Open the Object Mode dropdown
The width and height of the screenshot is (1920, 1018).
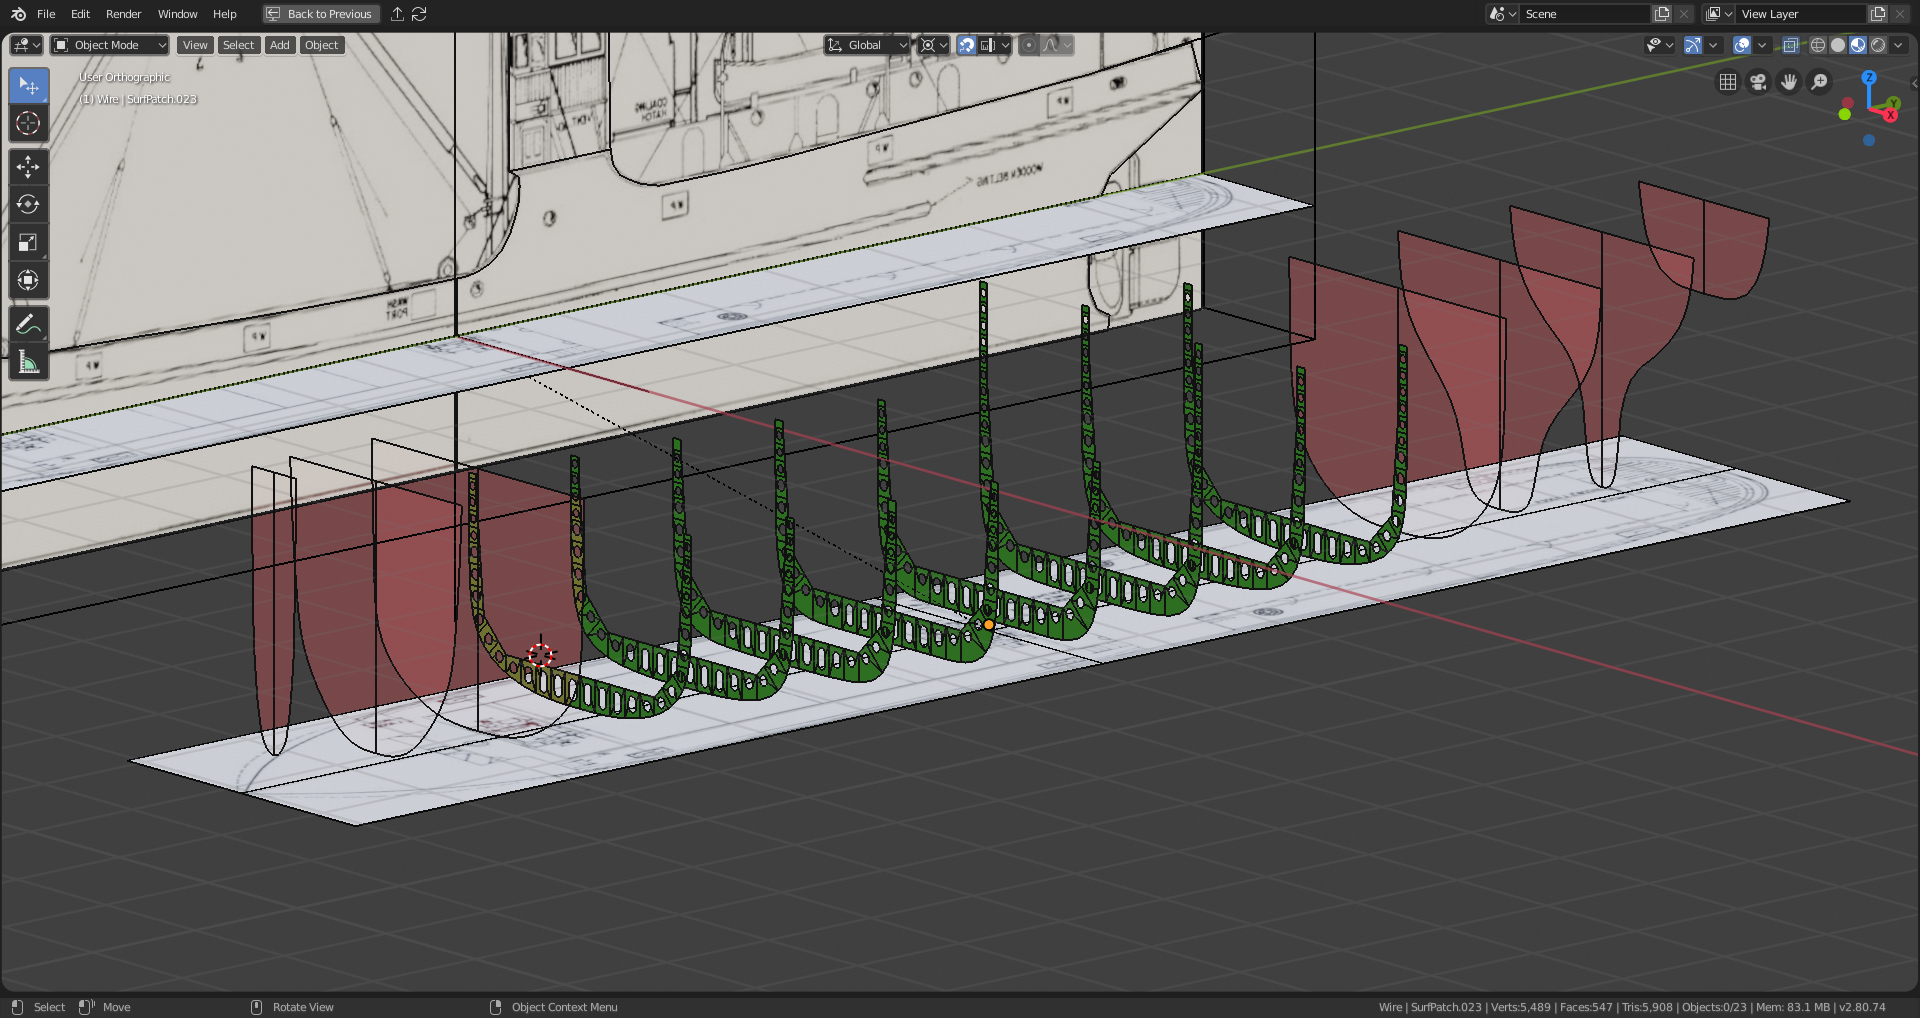(x=110, y=45)
